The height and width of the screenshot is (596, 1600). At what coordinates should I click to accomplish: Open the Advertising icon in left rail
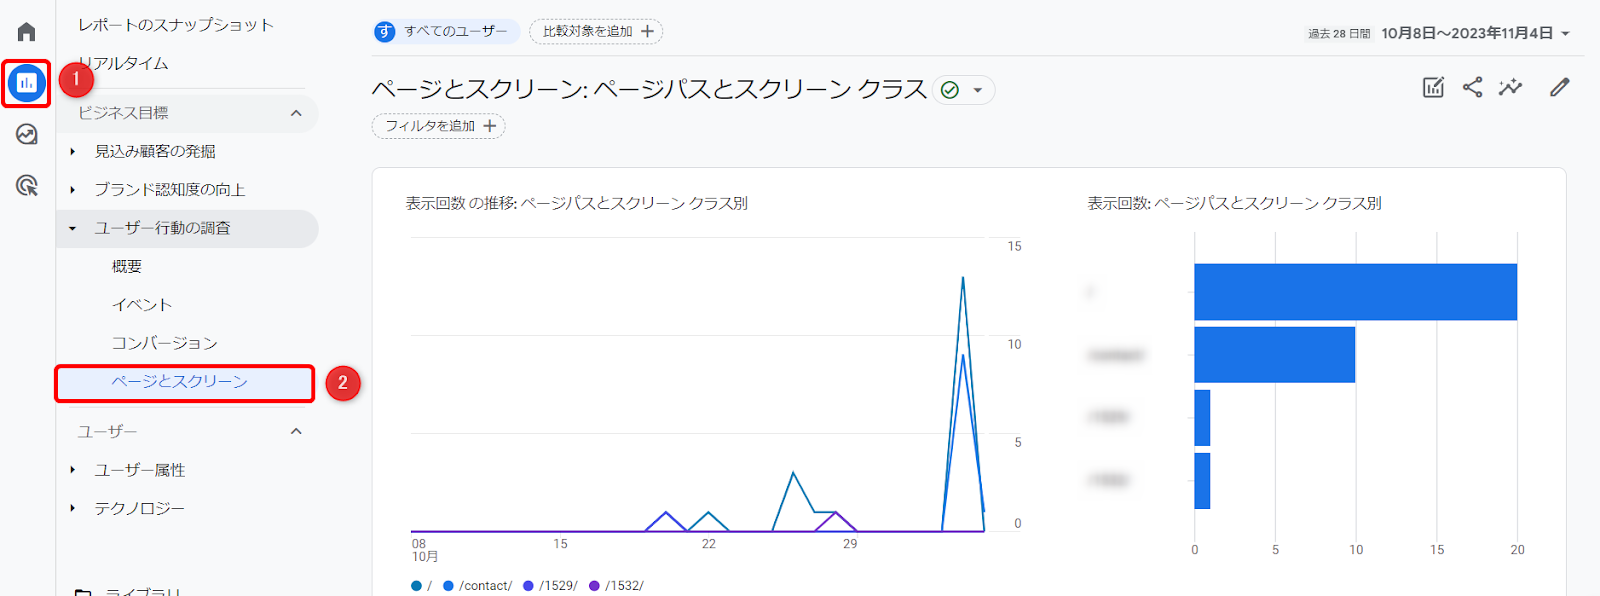pyautogui.click(x=27, y=185)
